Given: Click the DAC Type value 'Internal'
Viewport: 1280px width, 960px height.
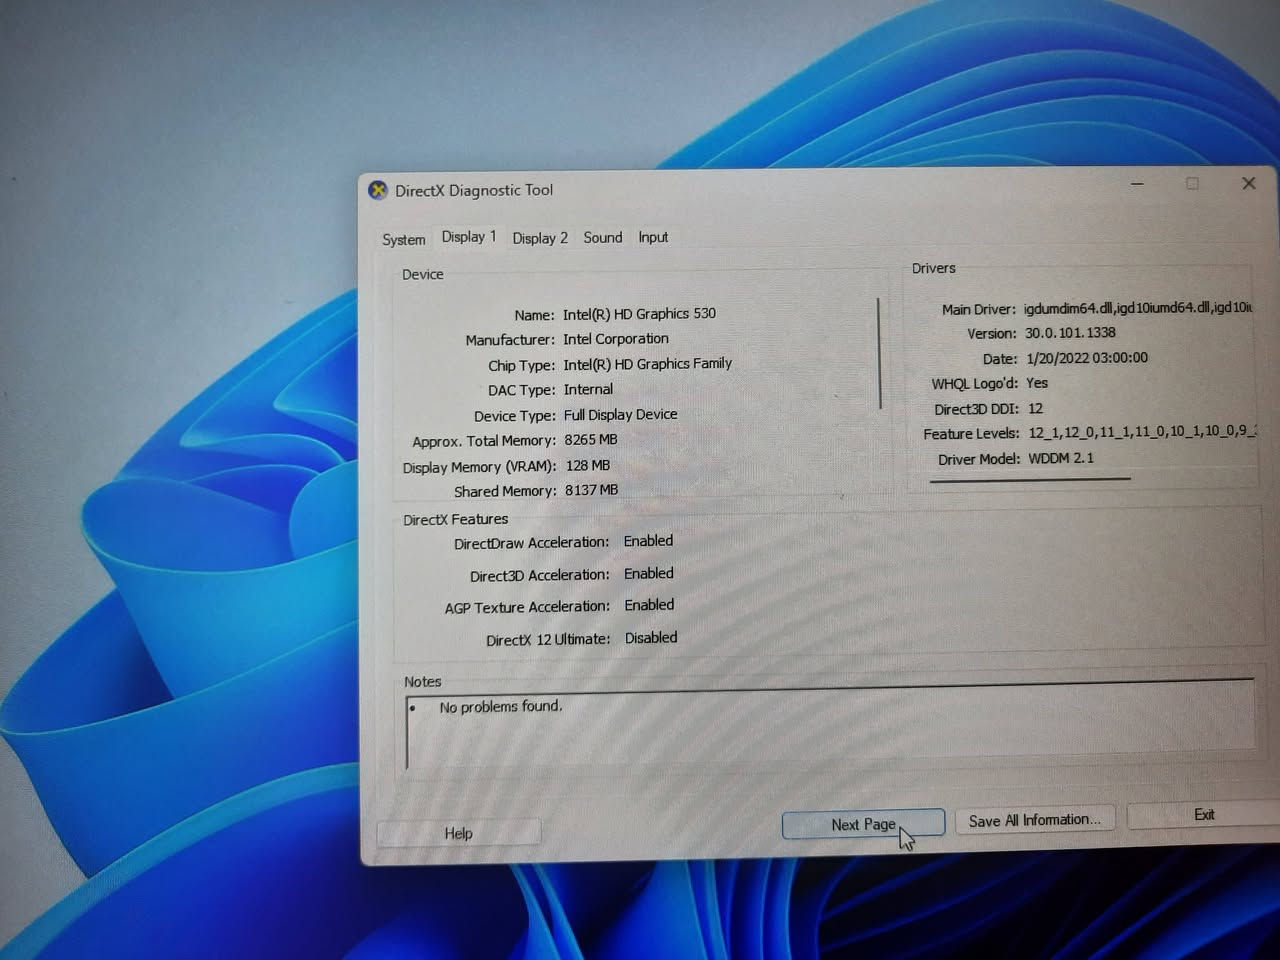Looking at the screenshot, I should [588, 389].
